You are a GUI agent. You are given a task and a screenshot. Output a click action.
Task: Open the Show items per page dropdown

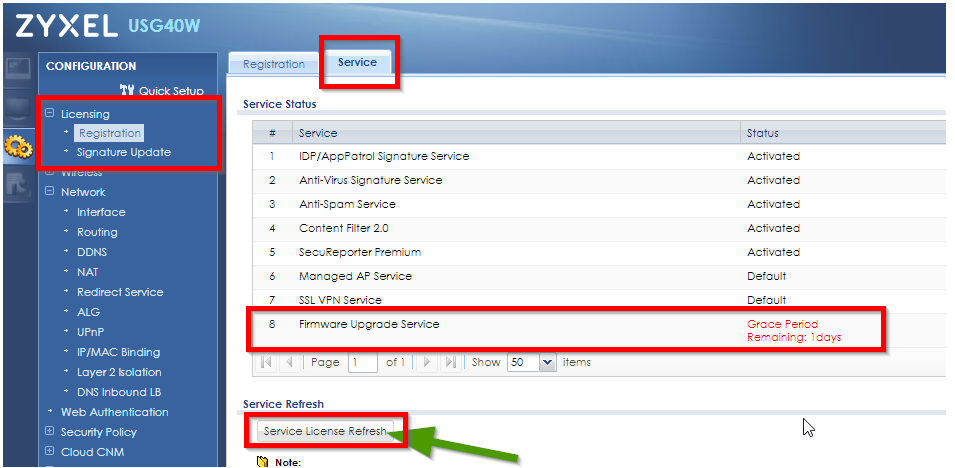coord(546,362)
